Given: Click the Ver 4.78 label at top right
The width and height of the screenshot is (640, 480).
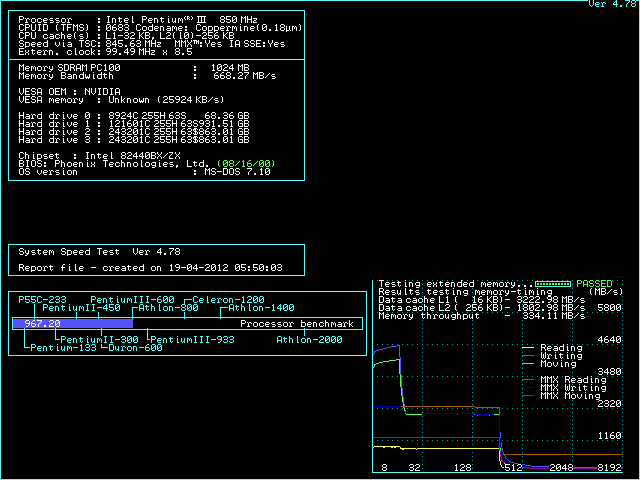Looking at the screenshot, I should pos(612,4).
